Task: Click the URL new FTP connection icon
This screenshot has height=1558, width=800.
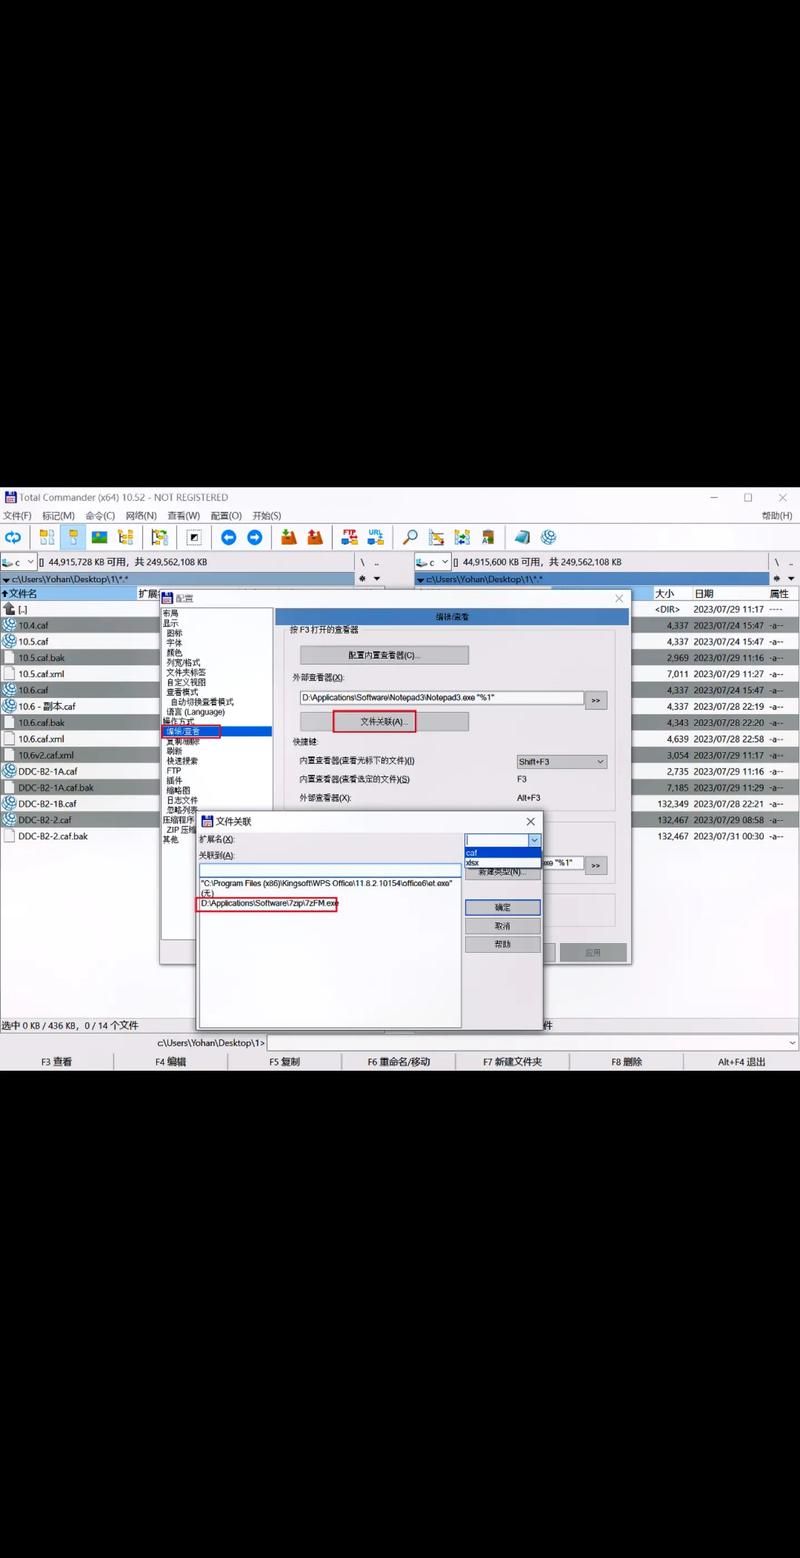Action: 375,537
